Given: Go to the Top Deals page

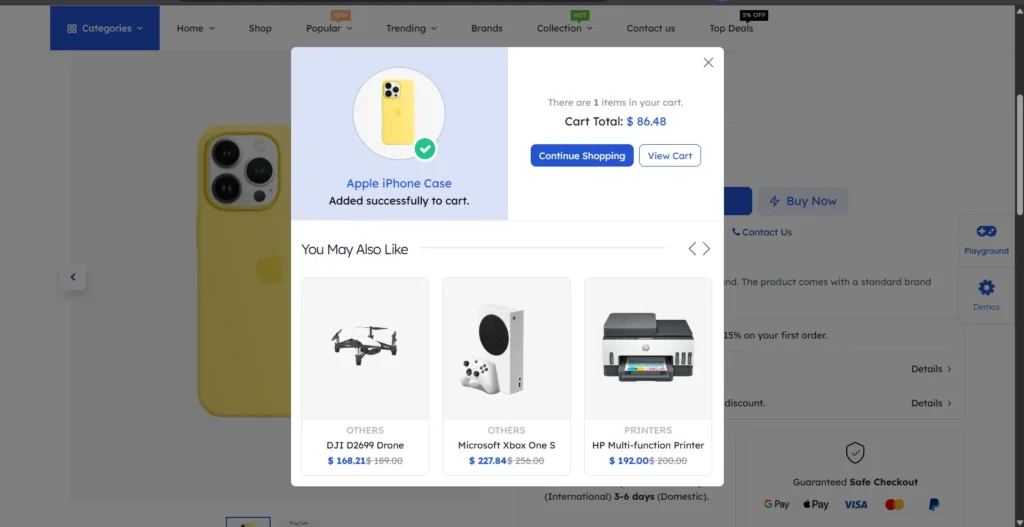Looking at the screenshot, I should click(x=731, y=28).
